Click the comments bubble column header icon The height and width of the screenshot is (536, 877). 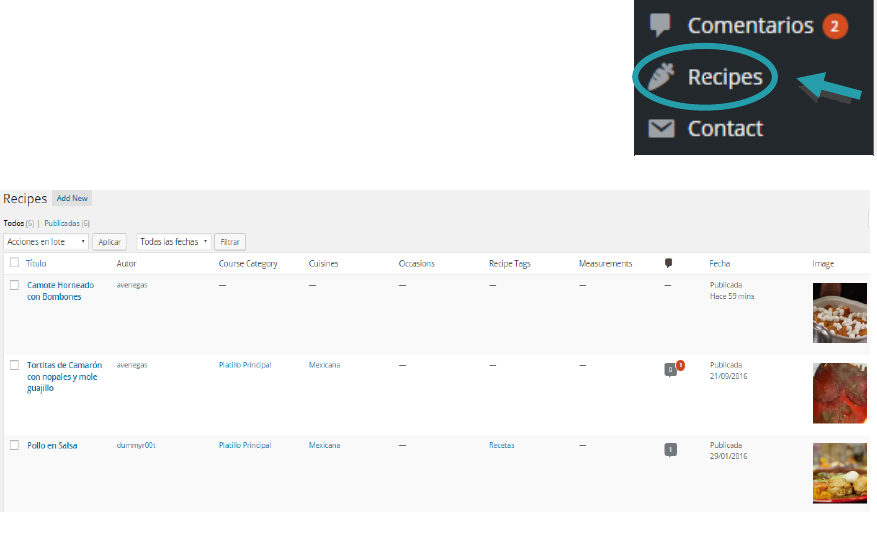pyautogui.click(x=668, y=263)
